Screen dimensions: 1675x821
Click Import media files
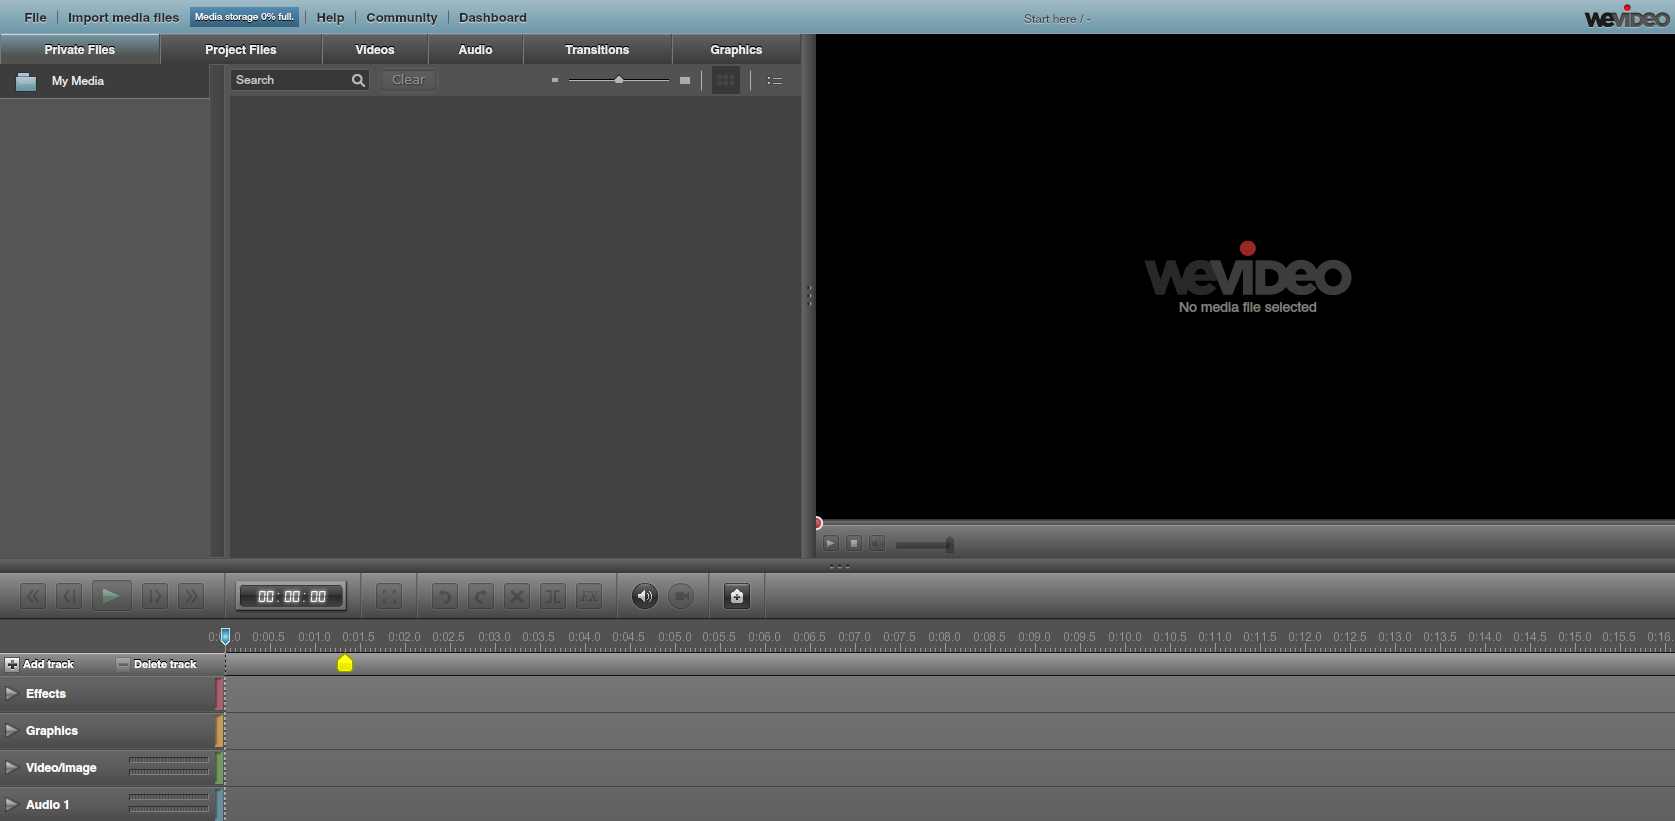[x=123, y=17]
